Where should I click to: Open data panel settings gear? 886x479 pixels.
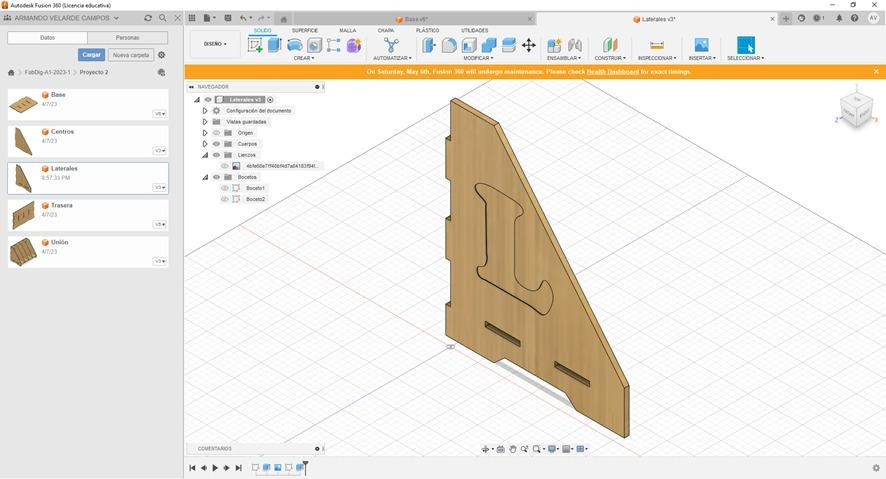162,55
